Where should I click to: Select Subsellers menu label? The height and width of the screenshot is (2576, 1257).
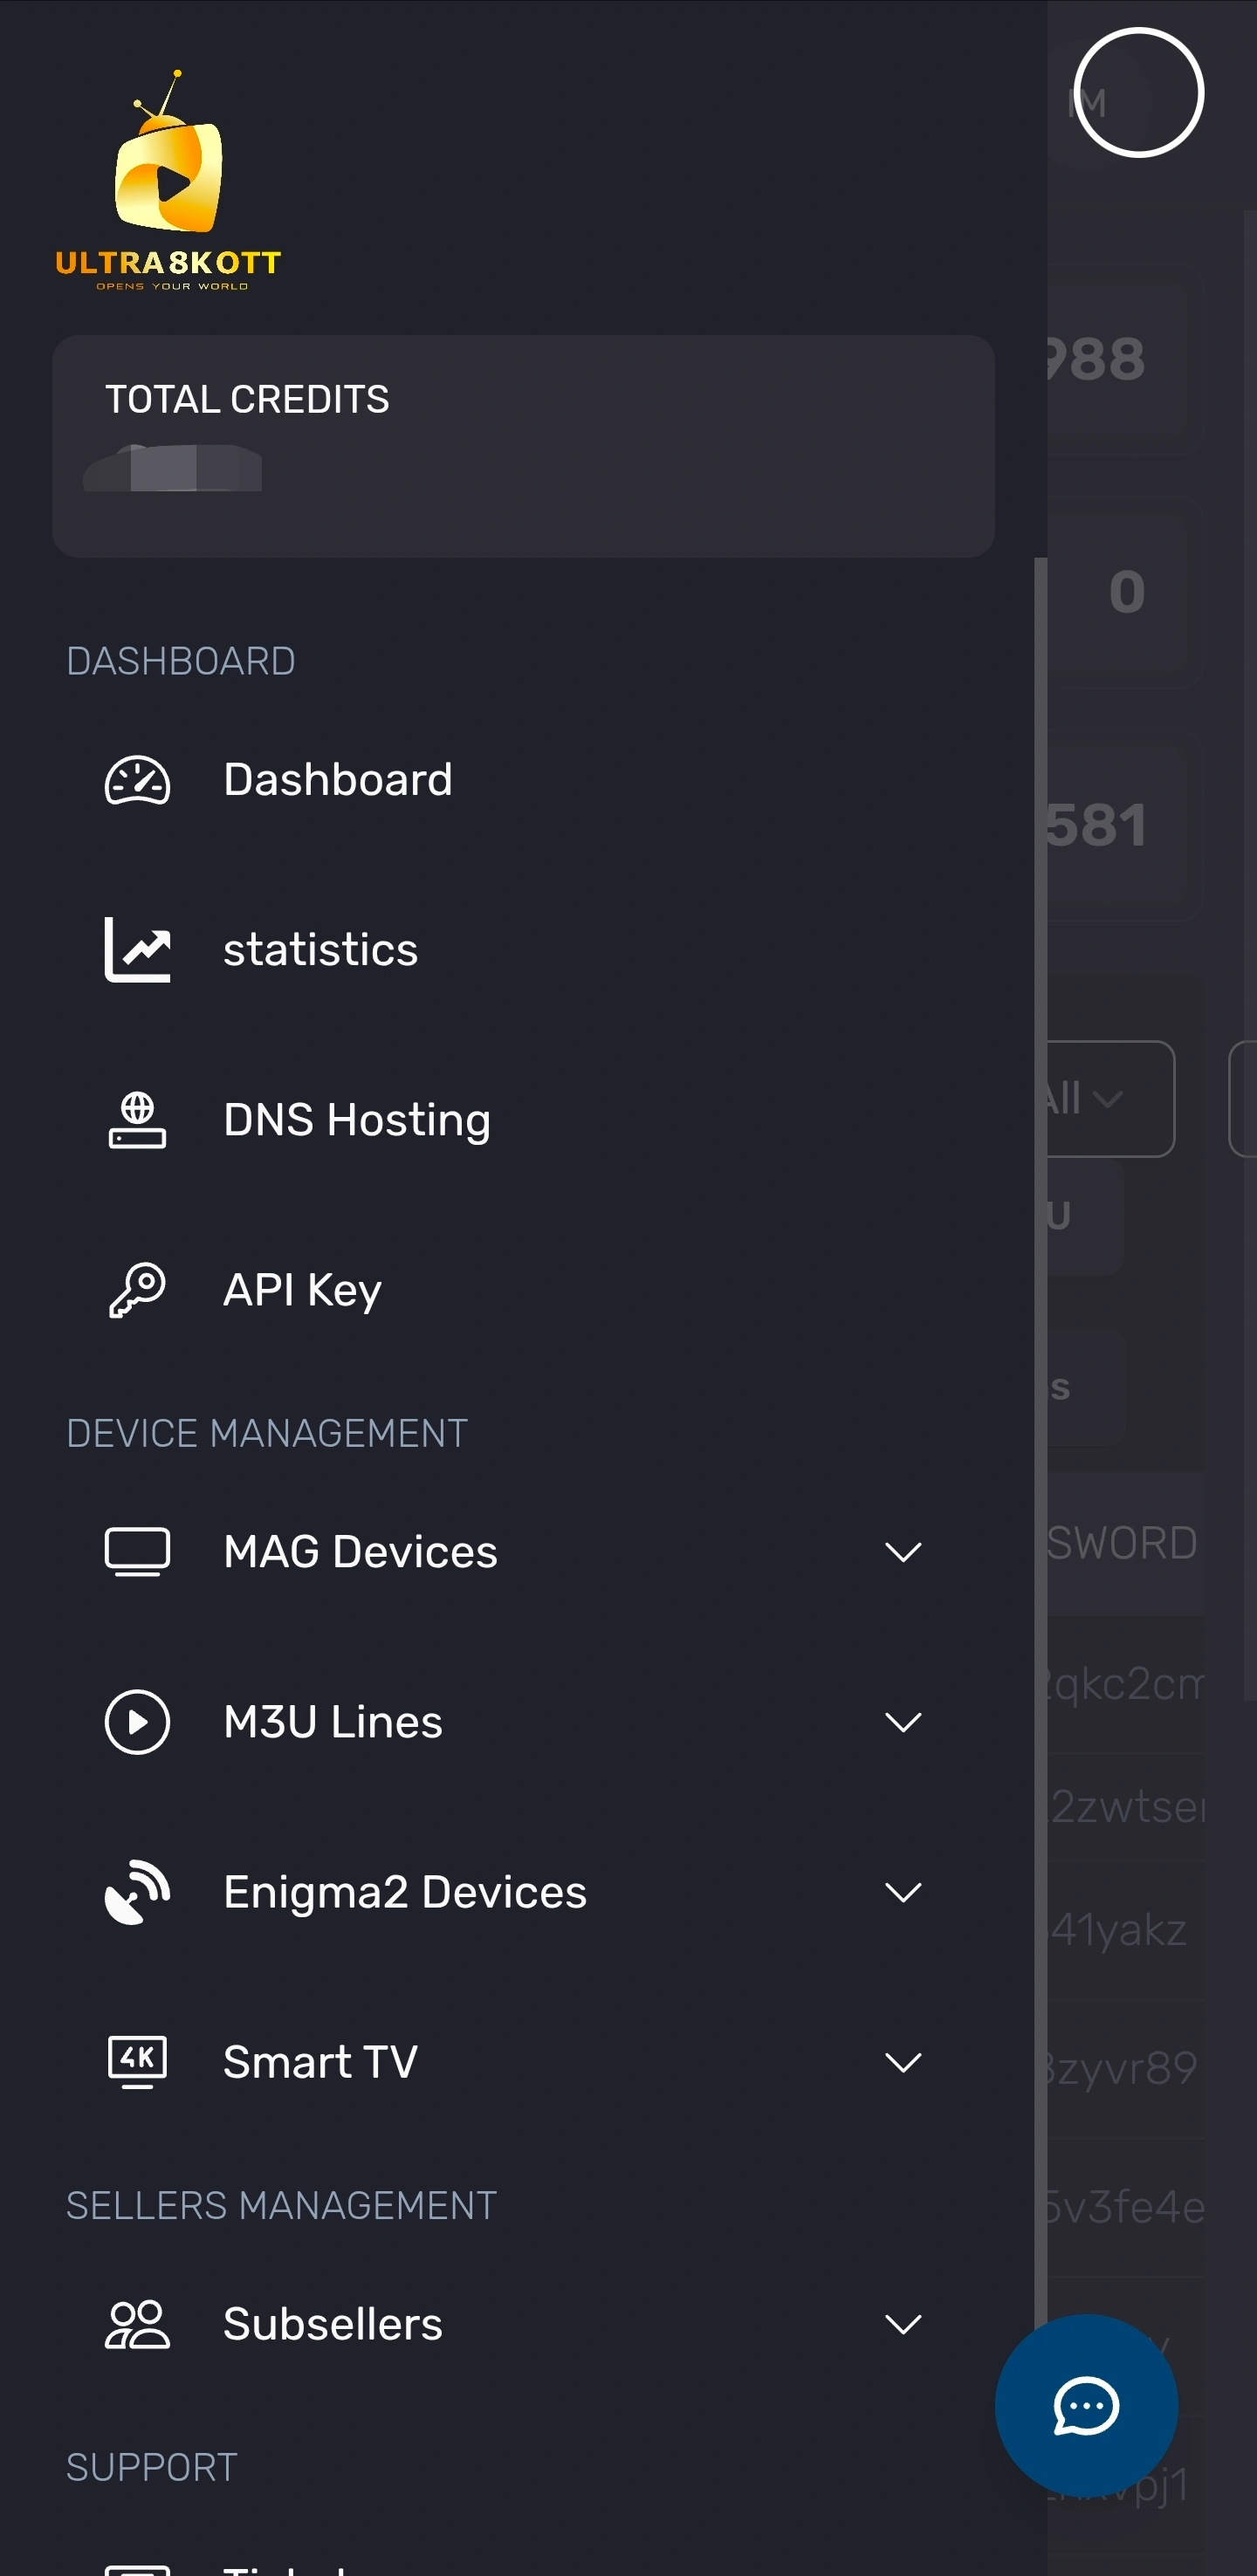(333, 2324)
